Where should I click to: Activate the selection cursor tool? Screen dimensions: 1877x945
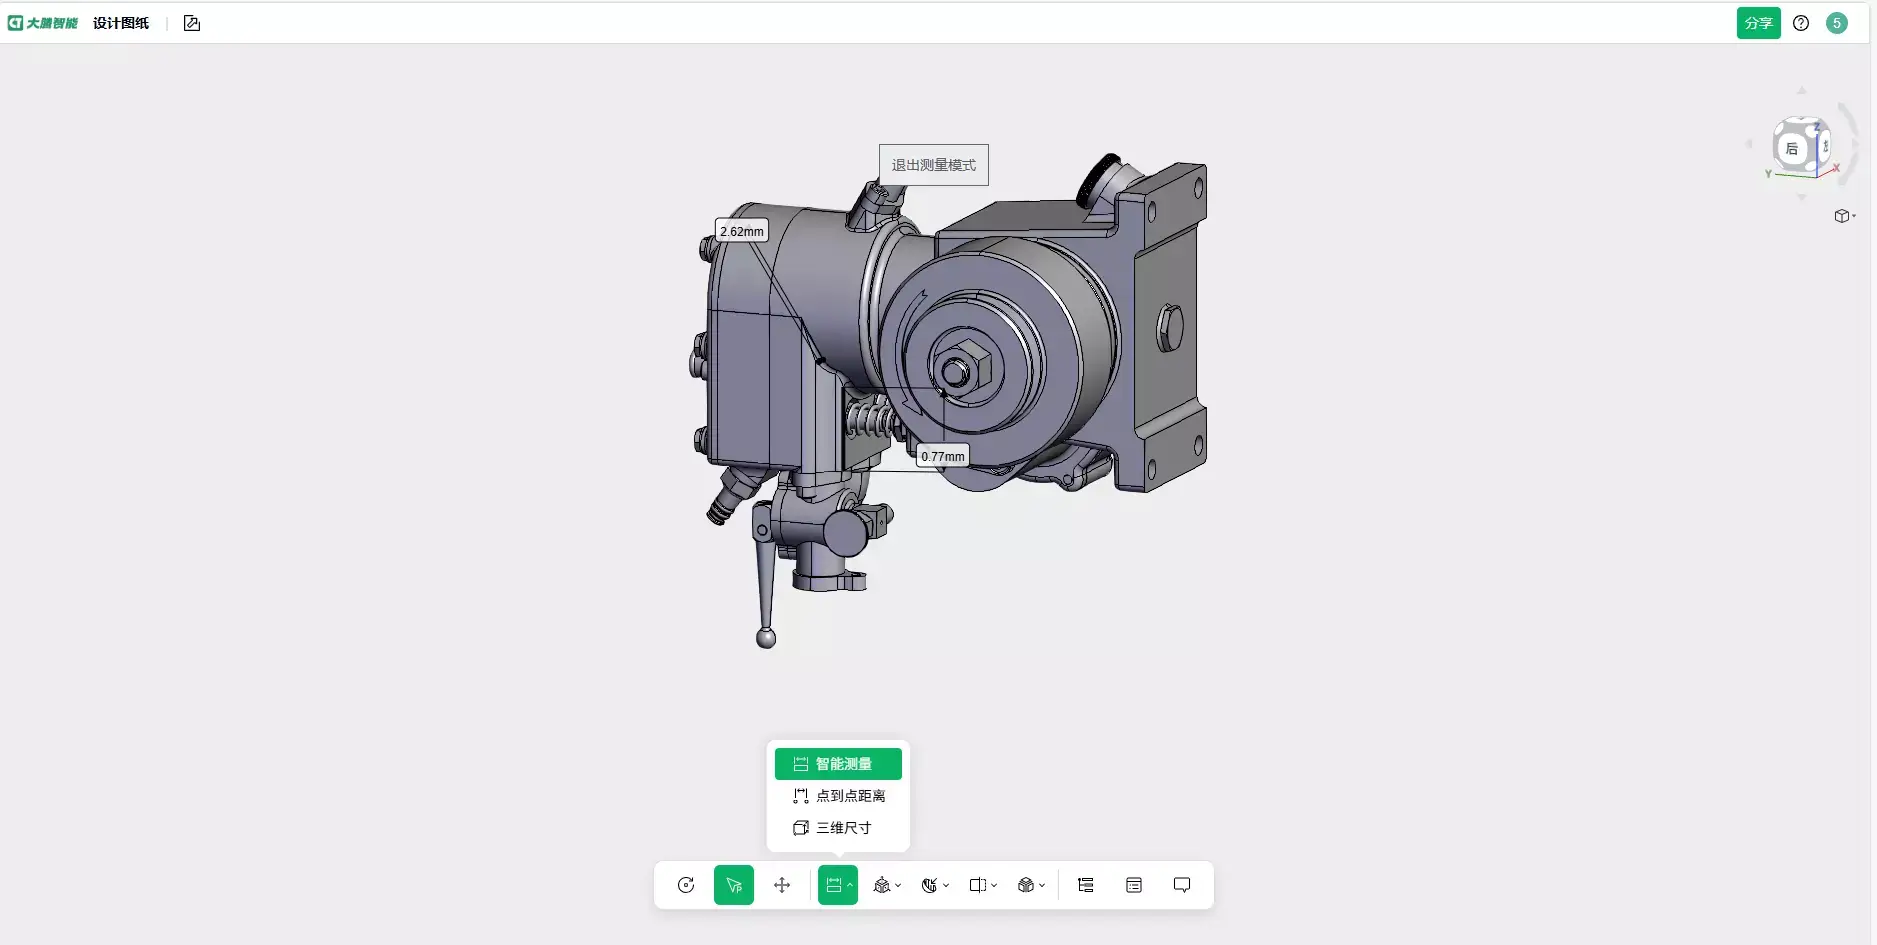click(x=734, y=885)
